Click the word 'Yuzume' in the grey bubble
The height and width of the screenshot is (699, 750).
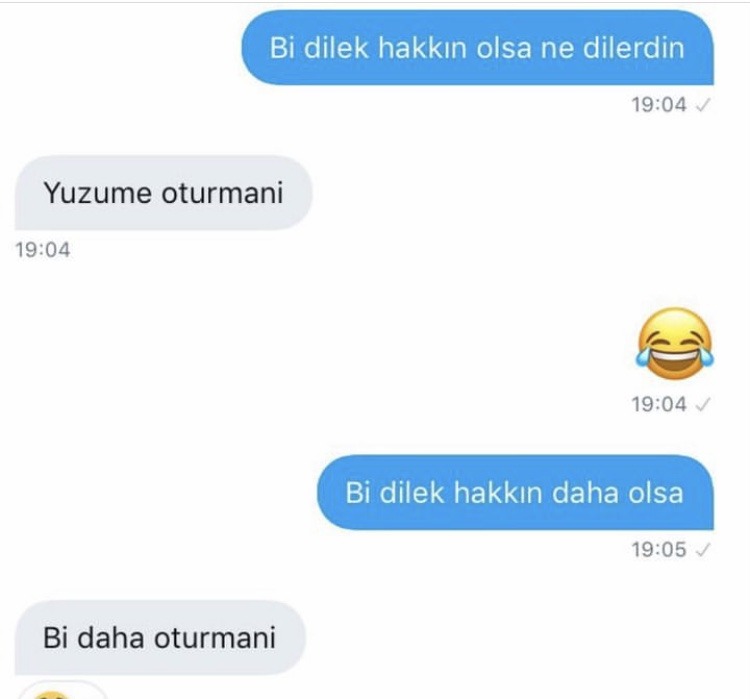pos(97,193)
